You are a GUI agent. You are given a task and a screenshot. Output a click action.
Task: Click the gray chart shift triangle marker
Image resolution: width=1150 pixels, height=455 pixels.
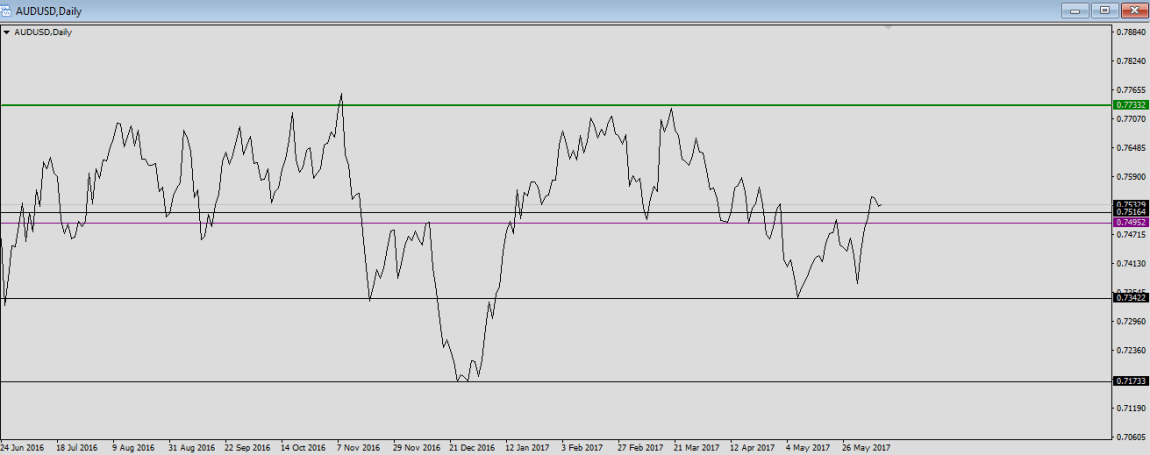[888, 27]
